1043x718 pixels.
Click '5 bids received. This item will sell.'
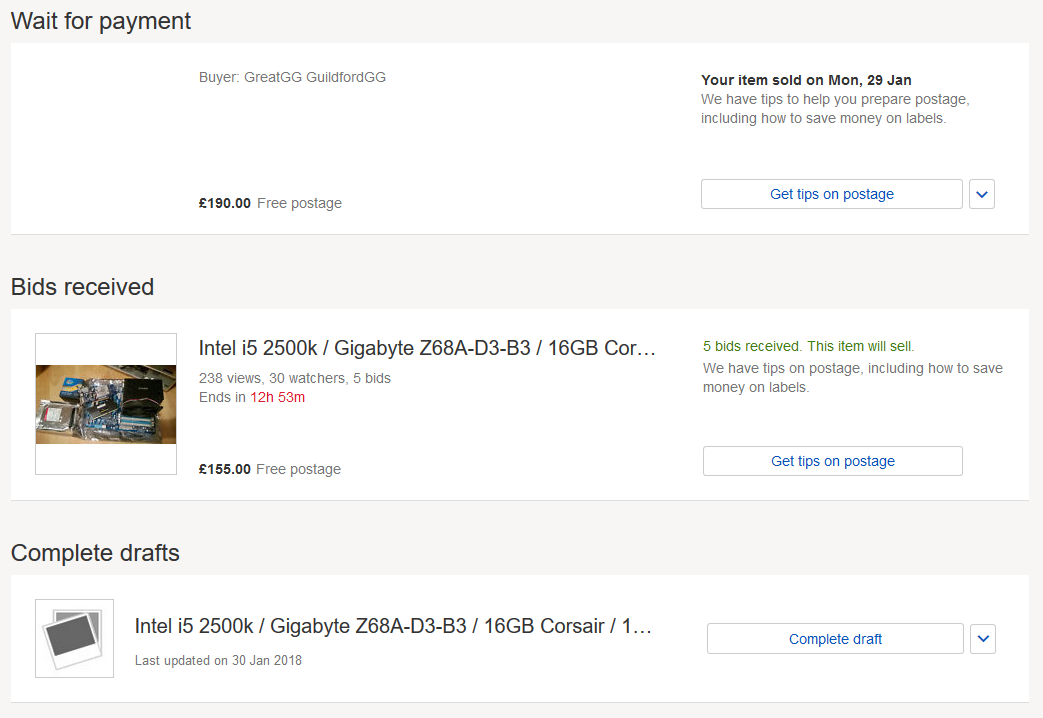coord(809,346)
